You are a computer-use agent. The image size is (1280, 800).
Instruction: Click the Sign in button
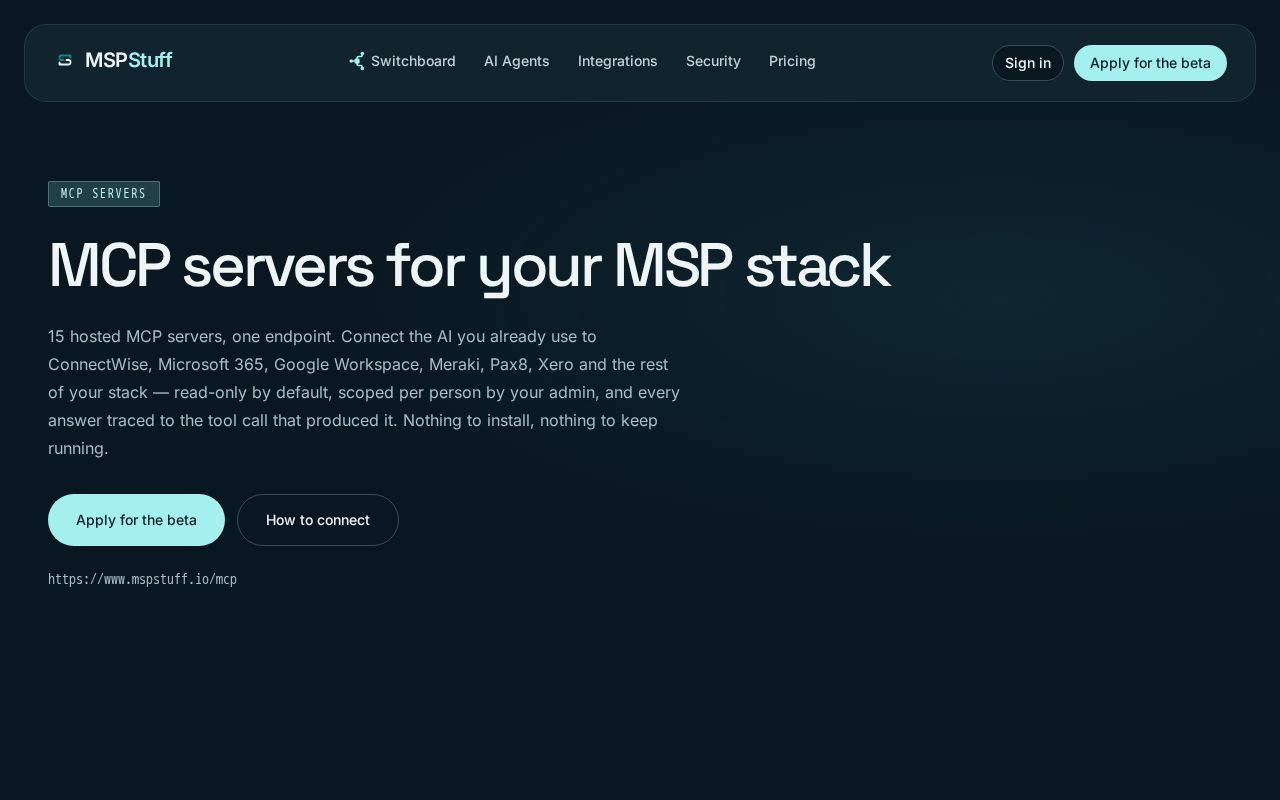[1028, 63]
